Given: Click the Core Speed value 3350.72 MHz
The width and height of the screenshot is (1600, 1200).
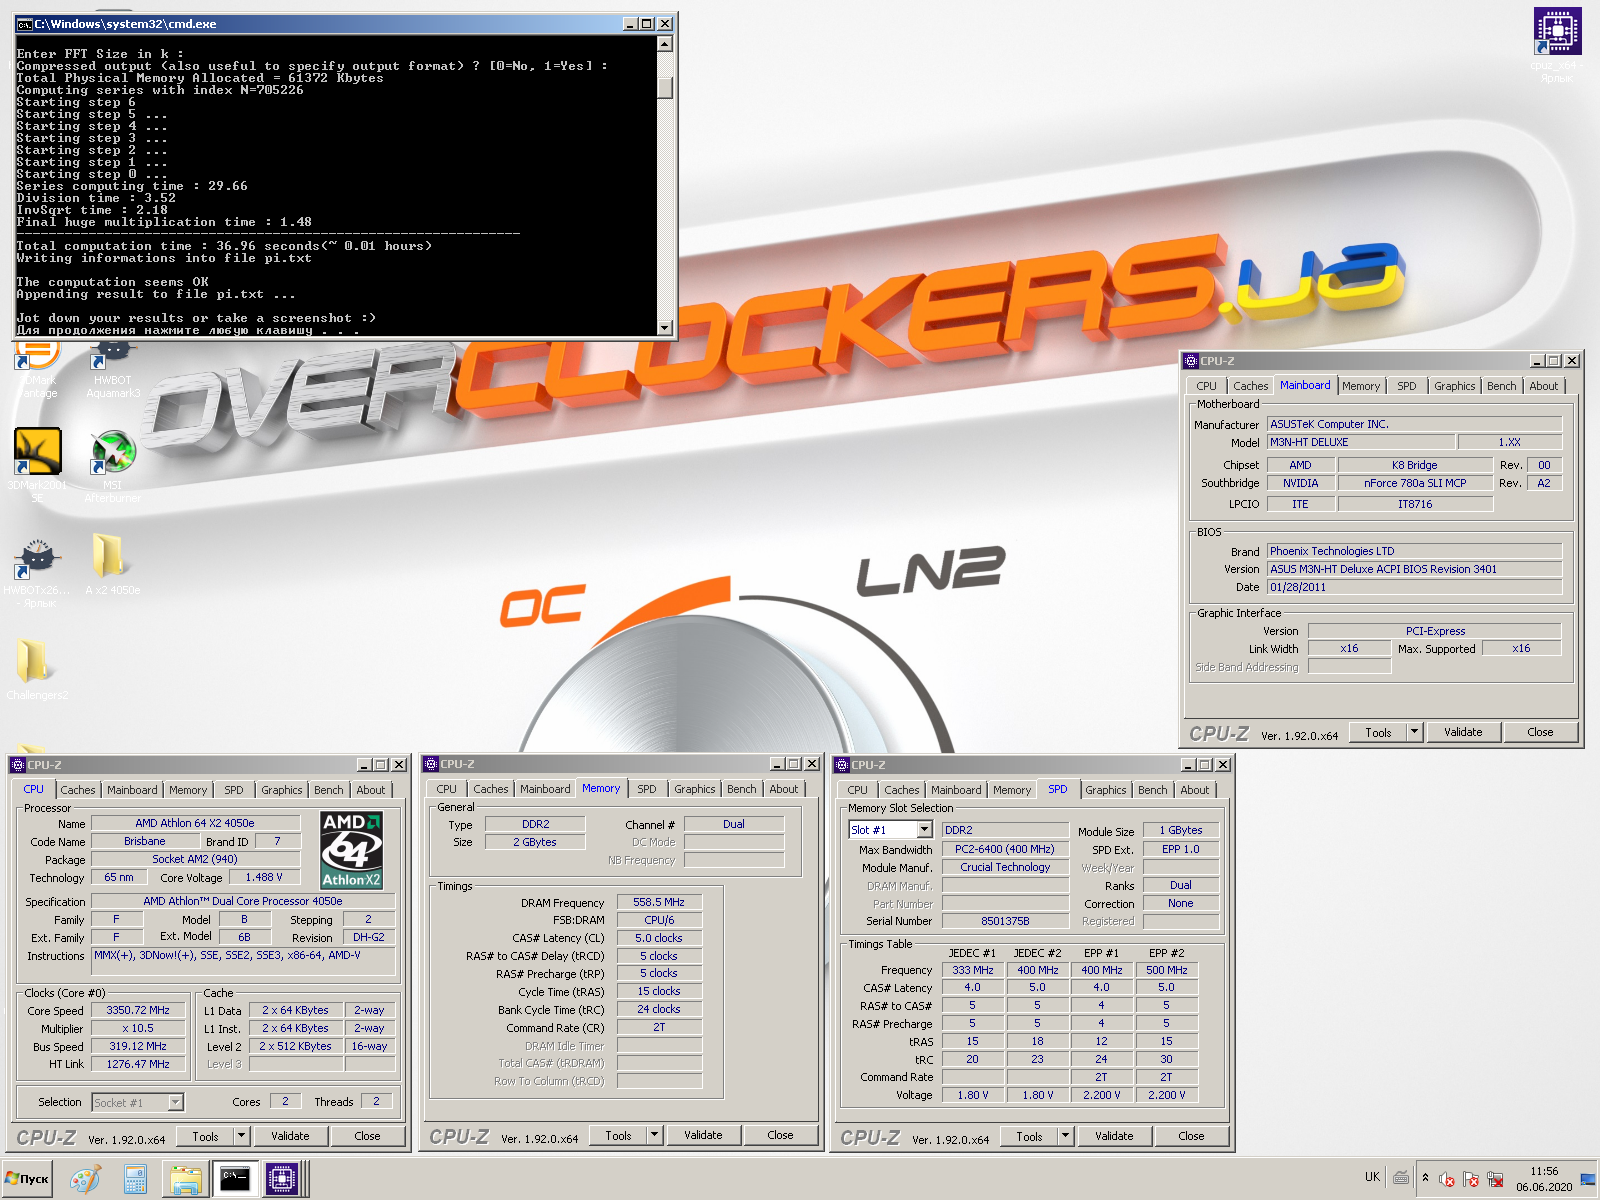Looking at the screenshot, I should pos(138,1010).
